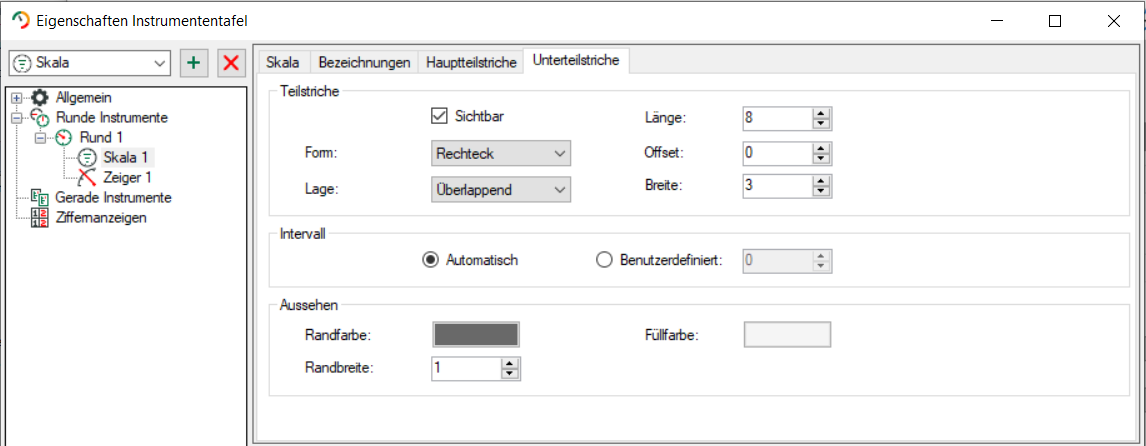Click the Skala 1 scale icon
This screenshot has height=446, width=1146.
[87, 157]
